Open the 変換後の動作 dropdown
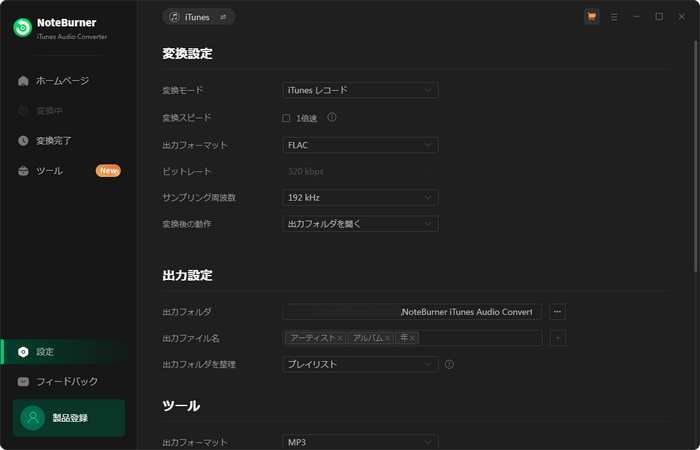The width and height of the screenshot is (700, 450). [360, 224]
